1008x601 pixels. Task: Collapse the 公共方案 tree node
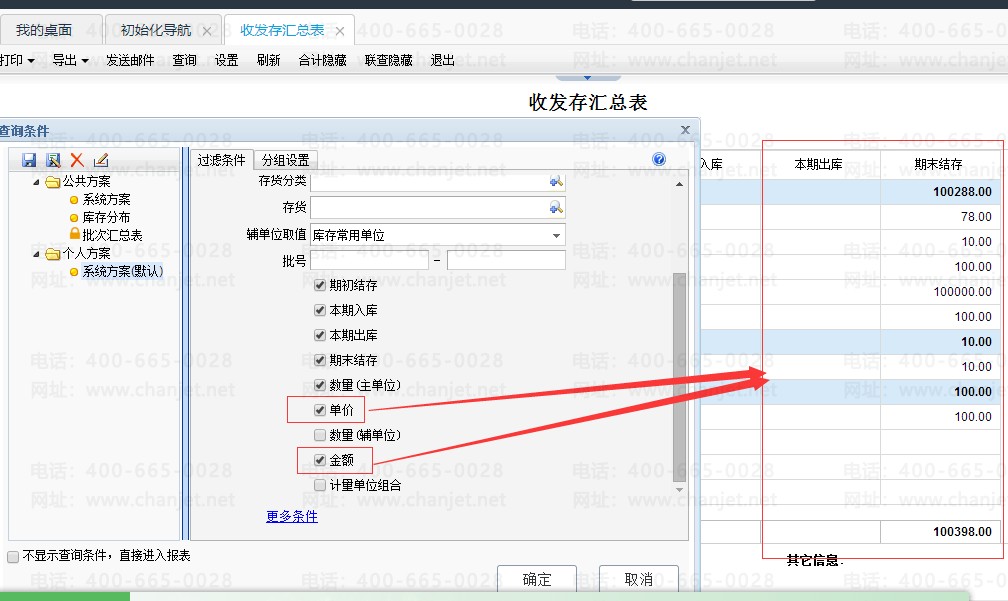coord(36,182)
